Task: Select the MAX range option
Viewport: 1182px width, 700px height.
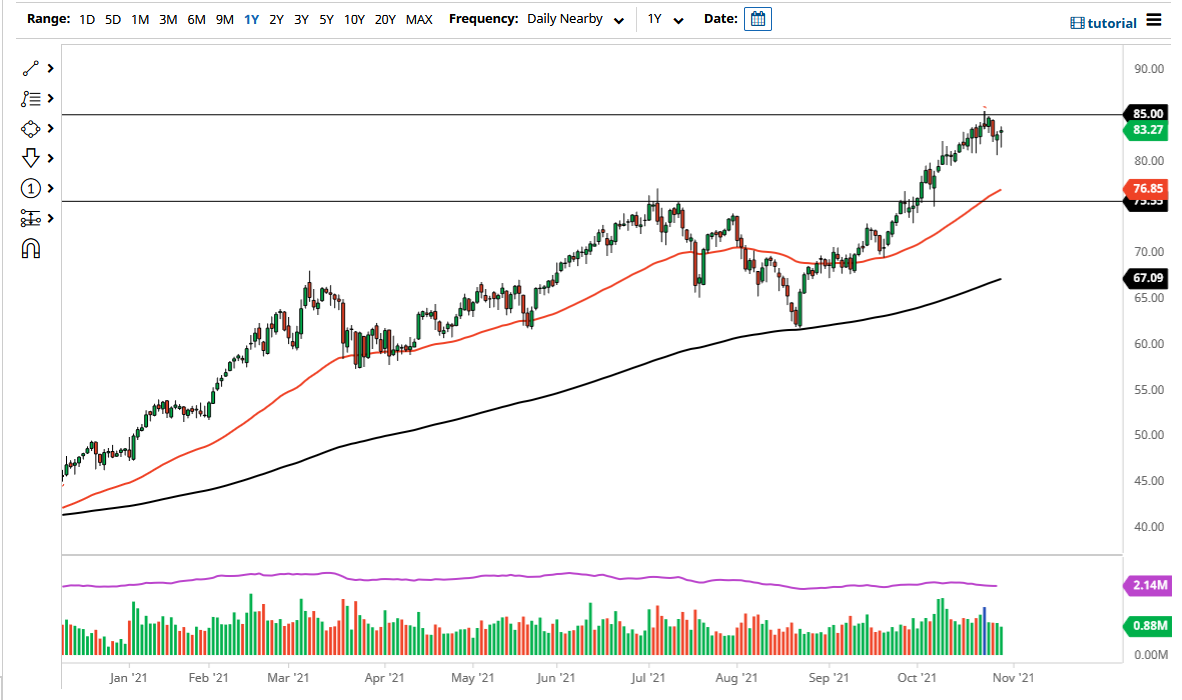Action: (419, 18)
